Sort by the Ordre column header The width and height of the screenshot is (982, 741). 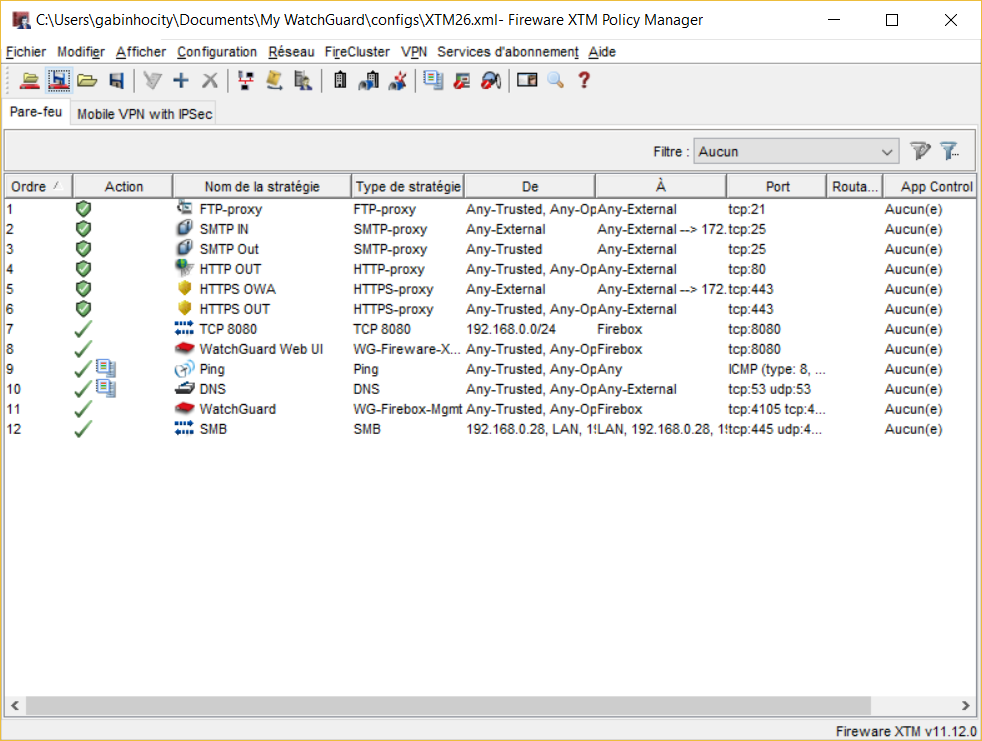point(38,187)
